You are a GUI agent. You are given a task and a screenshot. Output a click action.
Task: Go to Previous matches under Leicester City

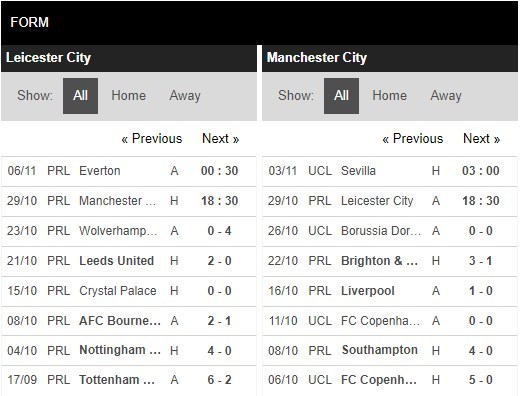click(x=152, y=138)
